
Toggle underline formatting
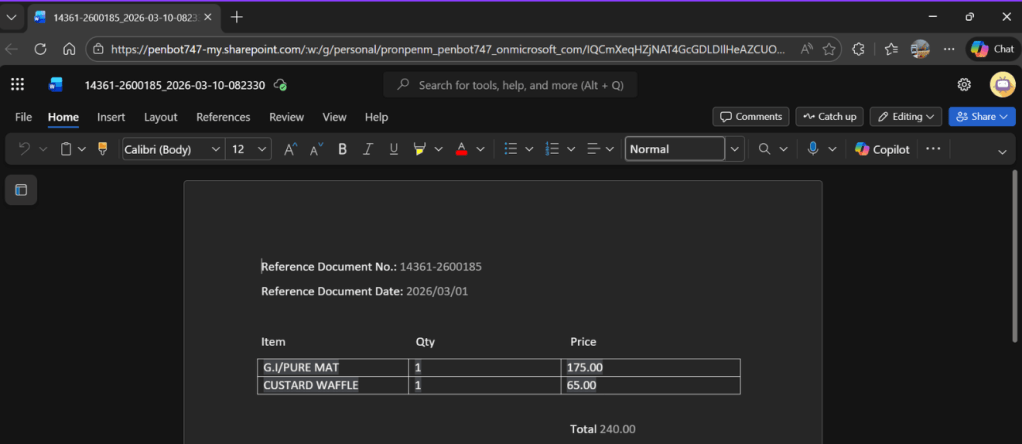pos(393,149)
